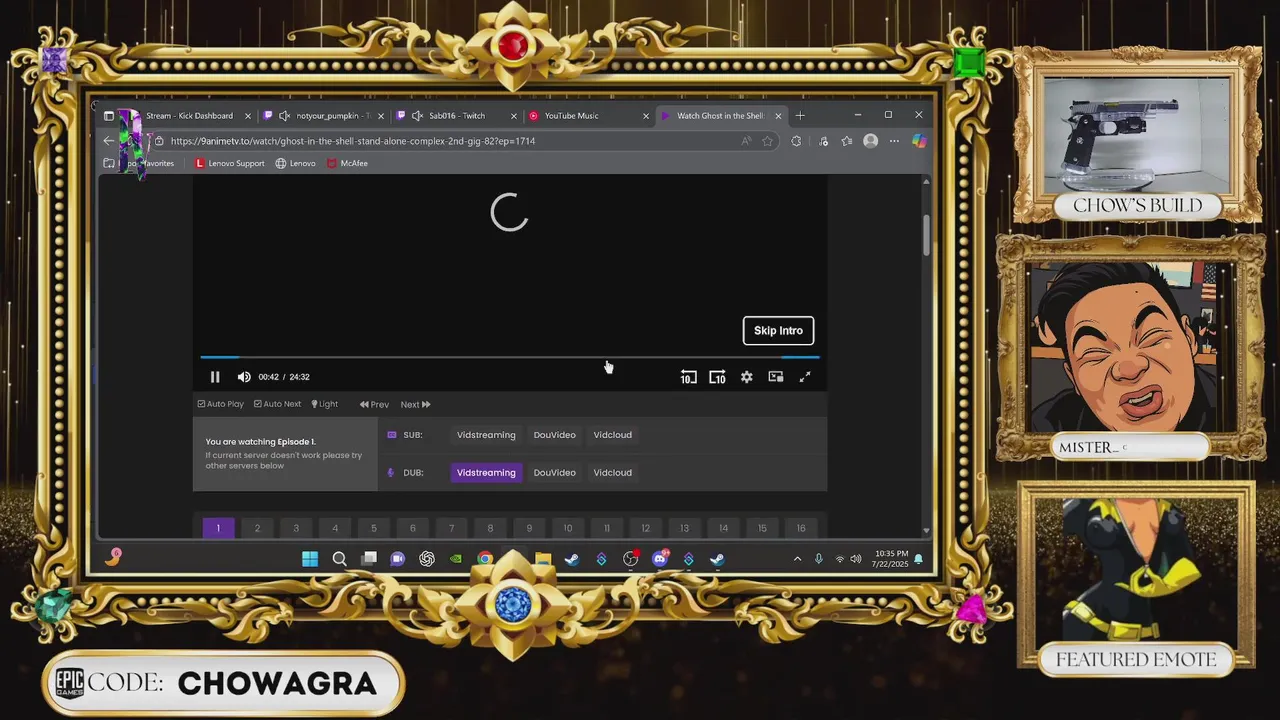Select episode 16 in episode list
Screen dimensions: 1280x720
(x=801, y=528)
